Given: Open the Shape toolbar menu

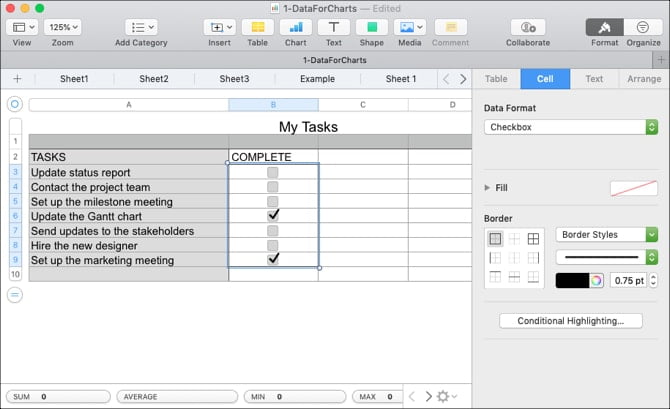Looking at the screenshot, I should [371, 27].
